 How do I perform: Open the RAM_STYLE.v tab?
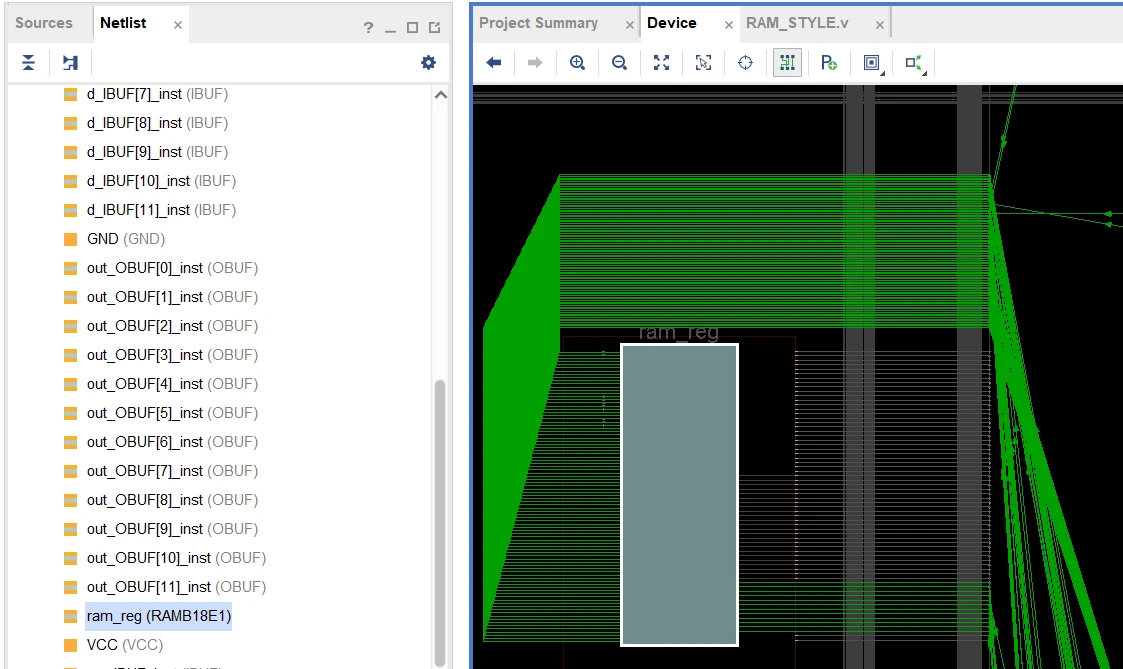point(797,23)
